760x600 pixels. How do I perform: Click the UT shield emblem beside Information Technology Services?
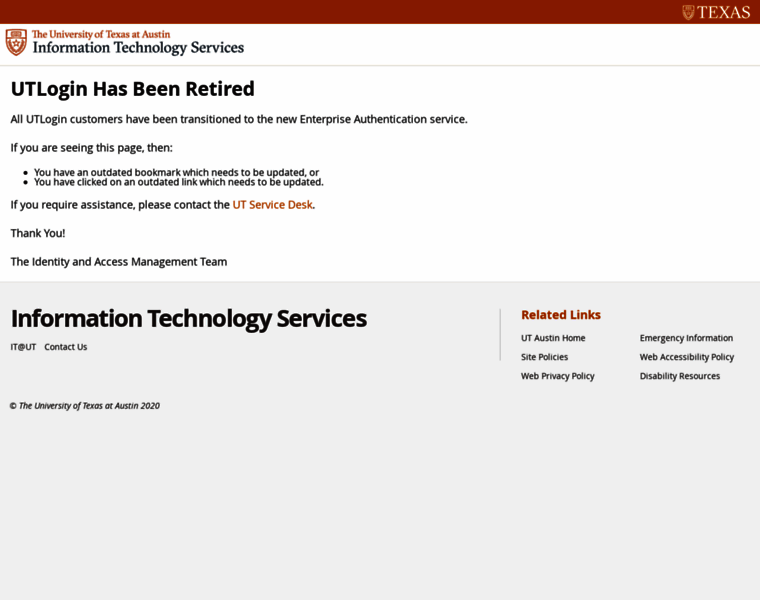coord(16,42)
